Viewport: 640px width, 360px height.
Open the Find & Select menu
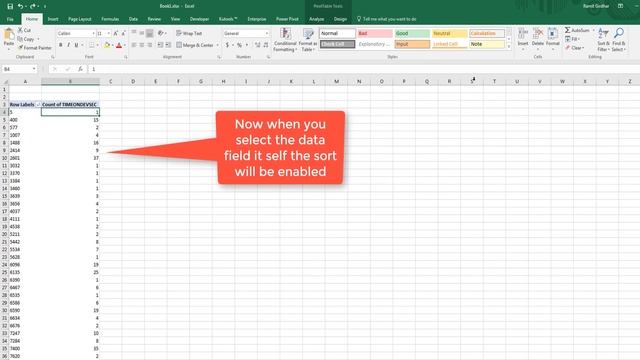[x=619, y=40]
